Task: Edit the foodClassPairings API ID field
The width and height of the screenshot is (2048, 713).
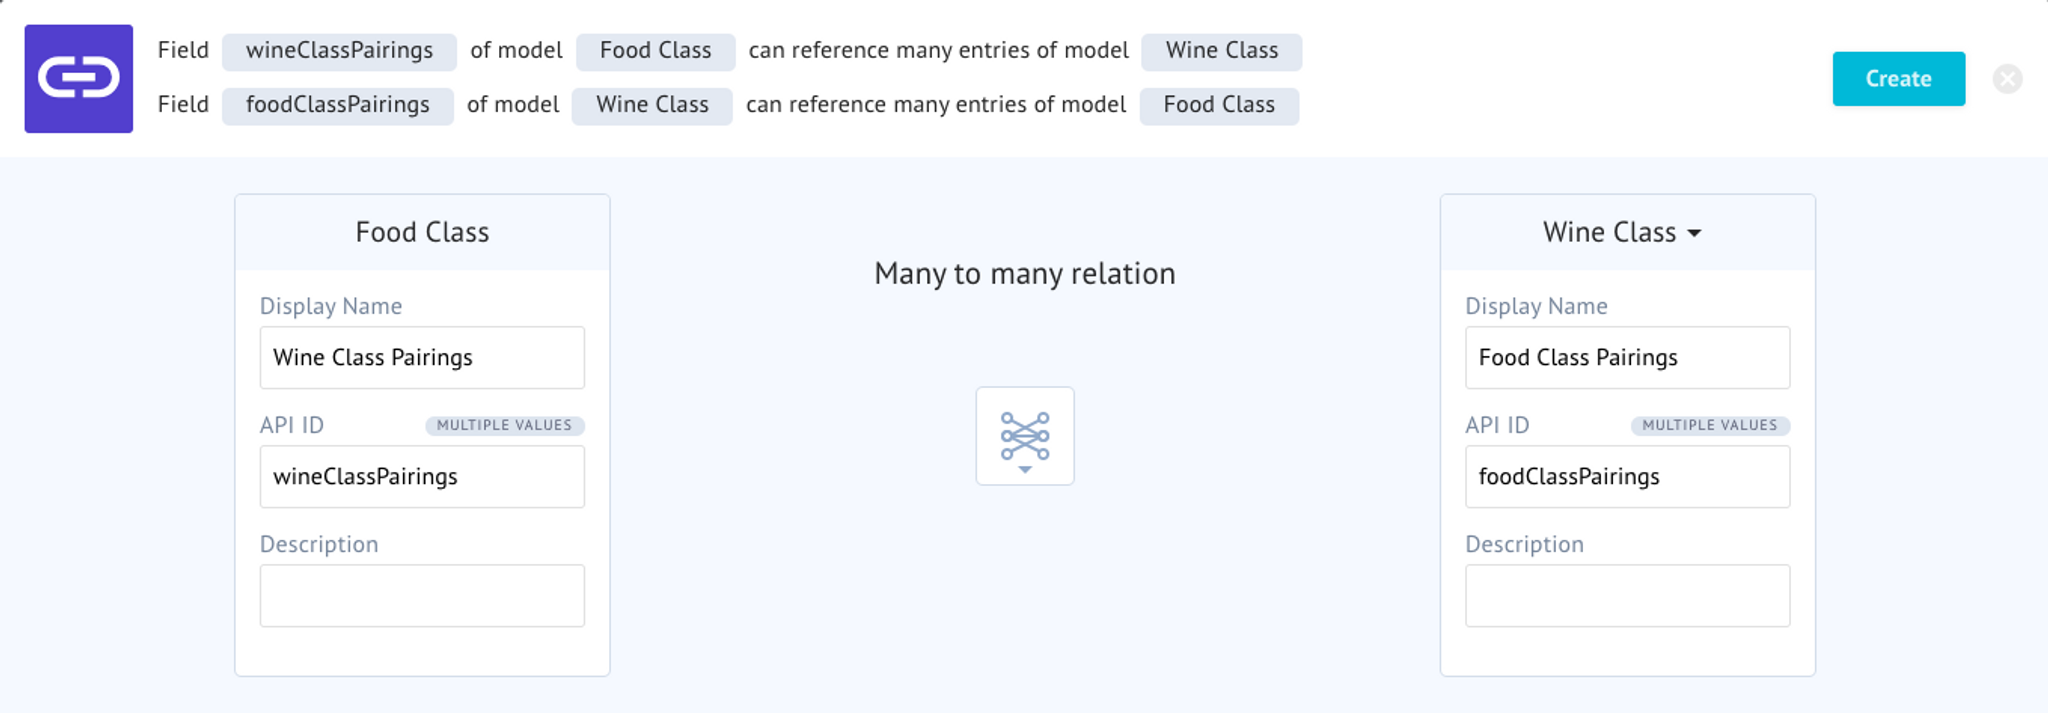Action: (1627, 476)
